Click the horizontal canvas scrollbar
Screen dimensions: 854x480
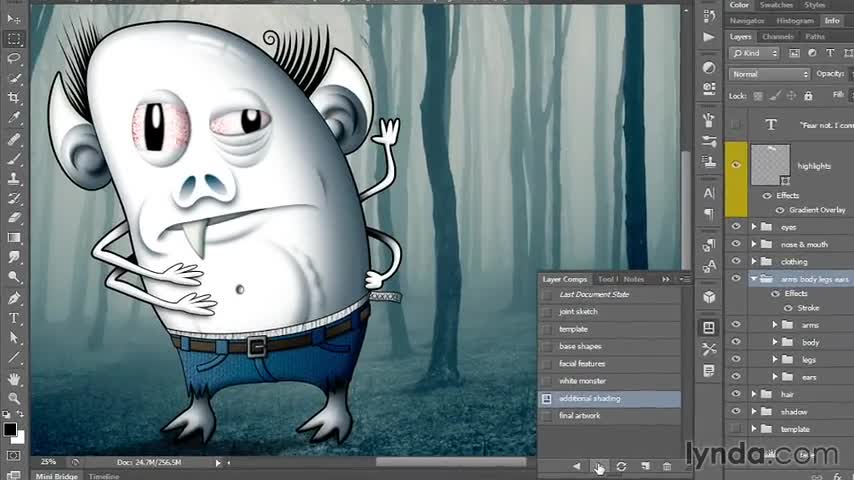pos(451,462)
